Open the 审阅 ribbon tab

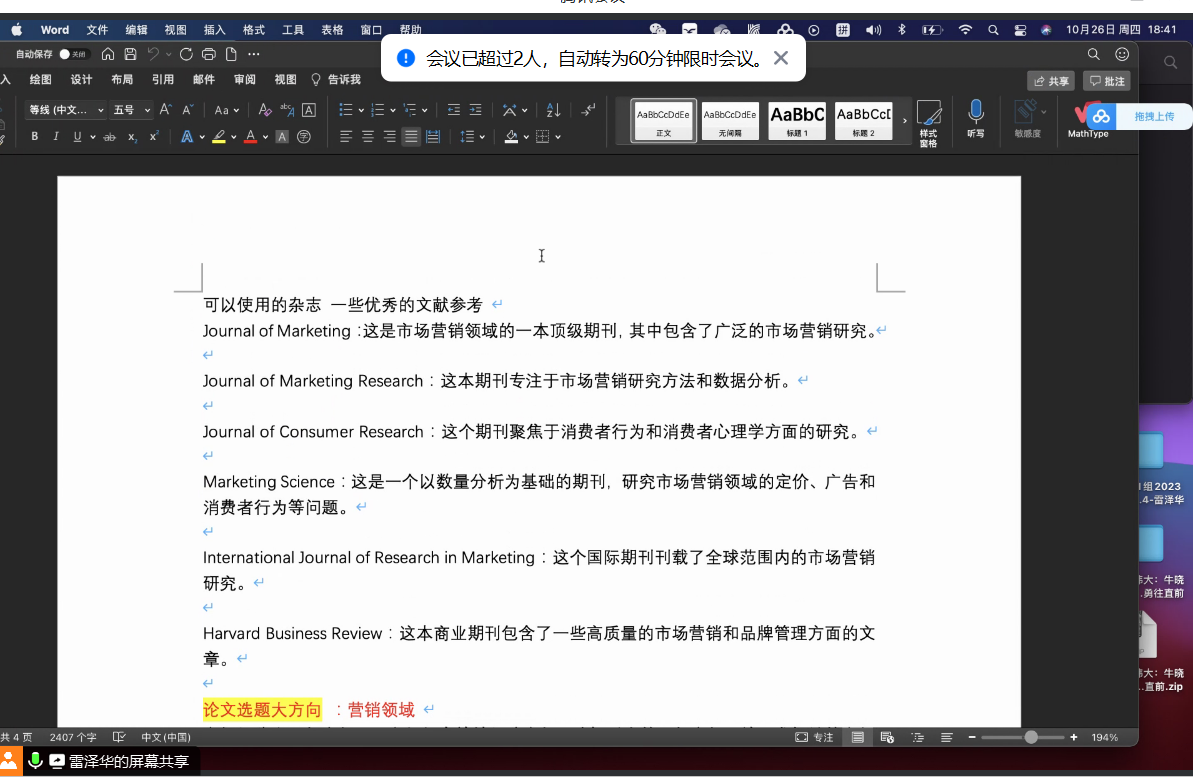click(x=244, y=80)
